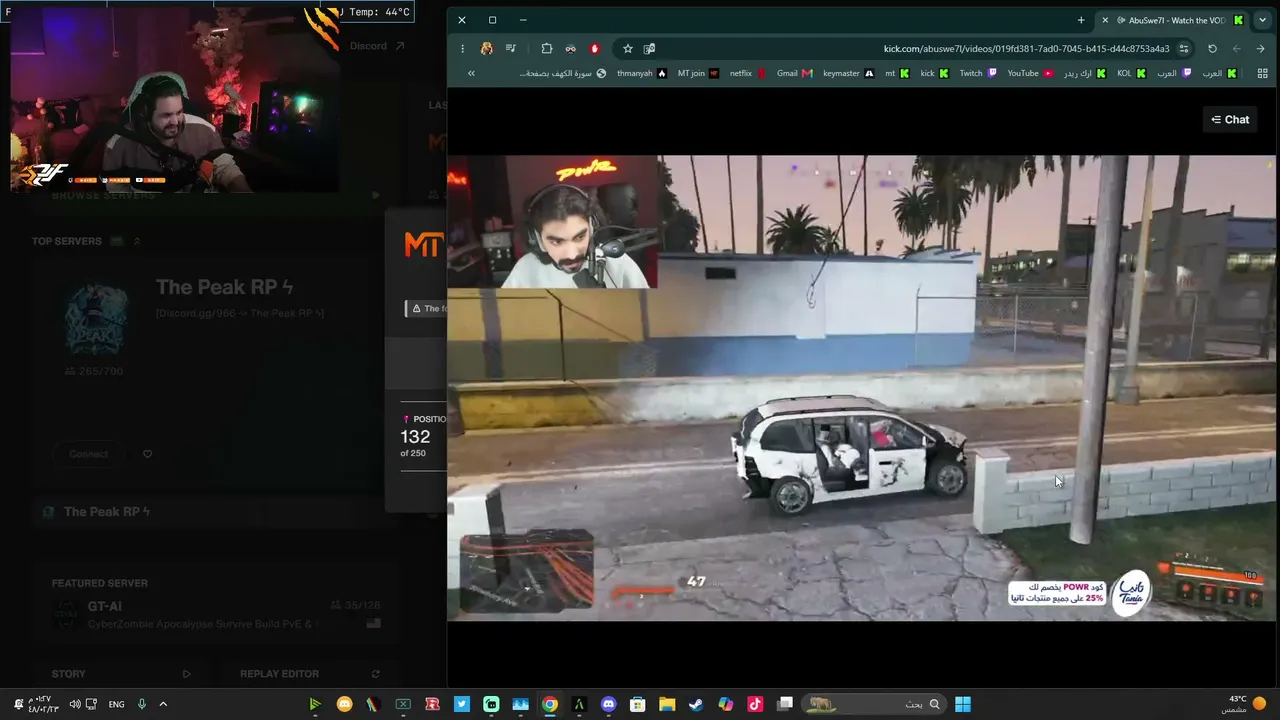This screenshot has width=1280, height=720.
Task: Toggle the microphone tray icon
Action: (x=142, y=704)
